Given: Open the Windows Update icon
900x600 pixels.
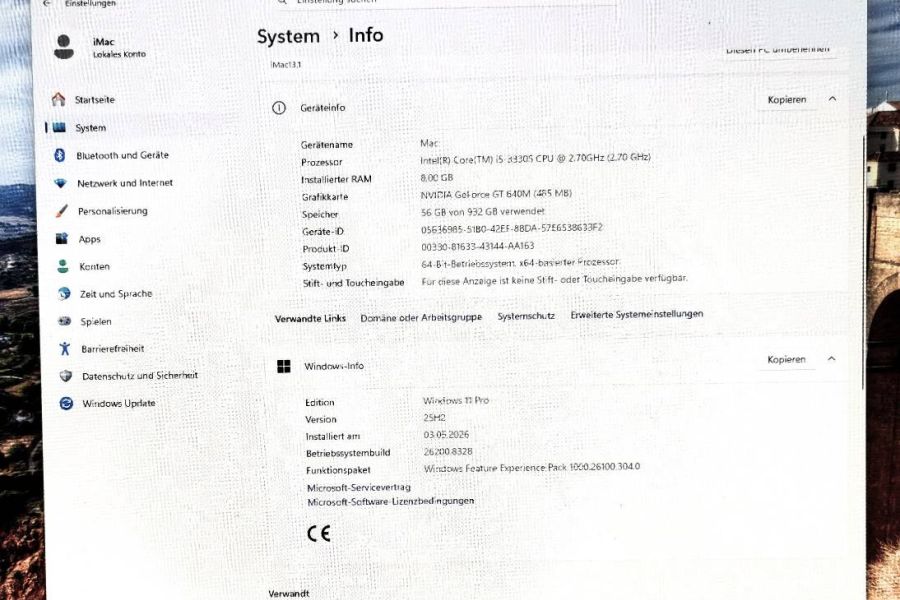Looking at the screenshot, I should click(x=66, y=403).
